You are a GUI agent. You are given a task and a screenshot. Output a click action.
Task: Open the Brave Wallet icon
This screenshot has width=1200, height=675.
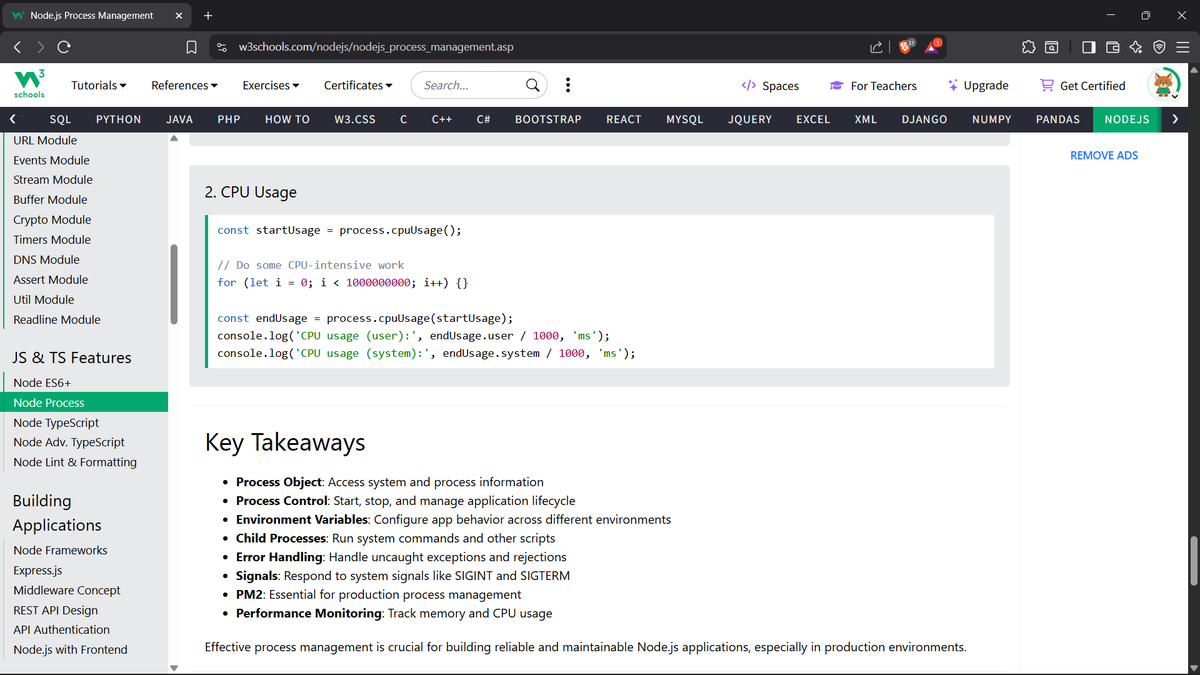tap(1112, 47)
